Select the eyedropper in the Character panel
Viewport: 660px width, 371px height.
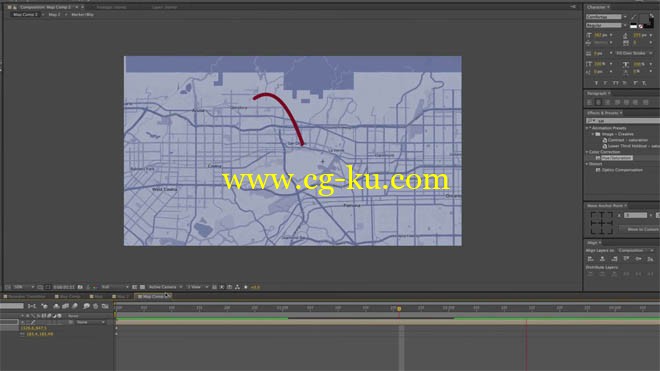coord(633,17)
